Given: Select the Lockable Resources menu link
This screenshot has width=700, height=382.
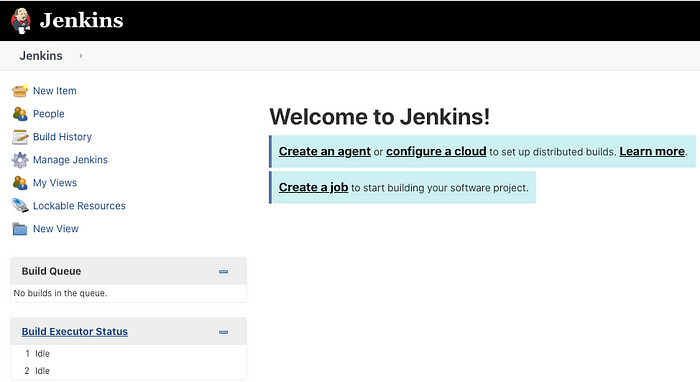Looking at the screenshot, I should pos(79,206).
